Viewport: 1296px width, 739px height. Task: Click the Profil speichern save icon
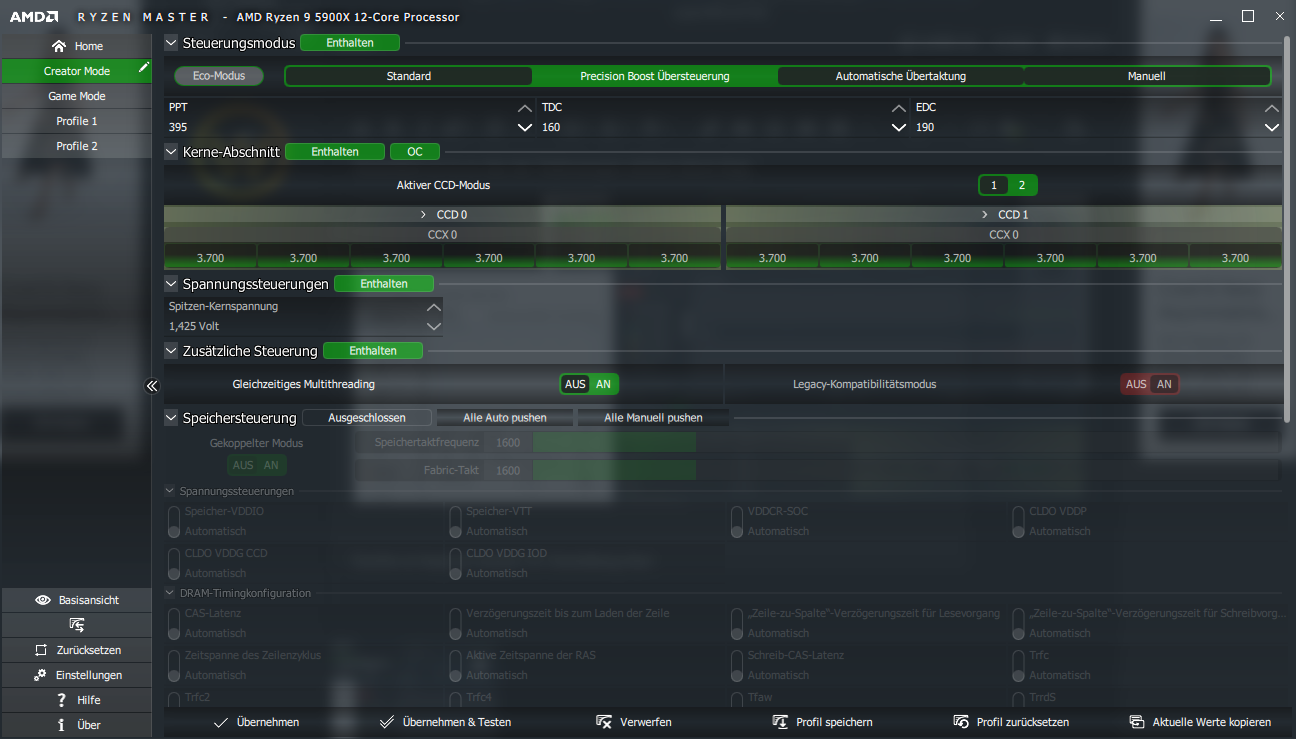(x=781, y=722)
